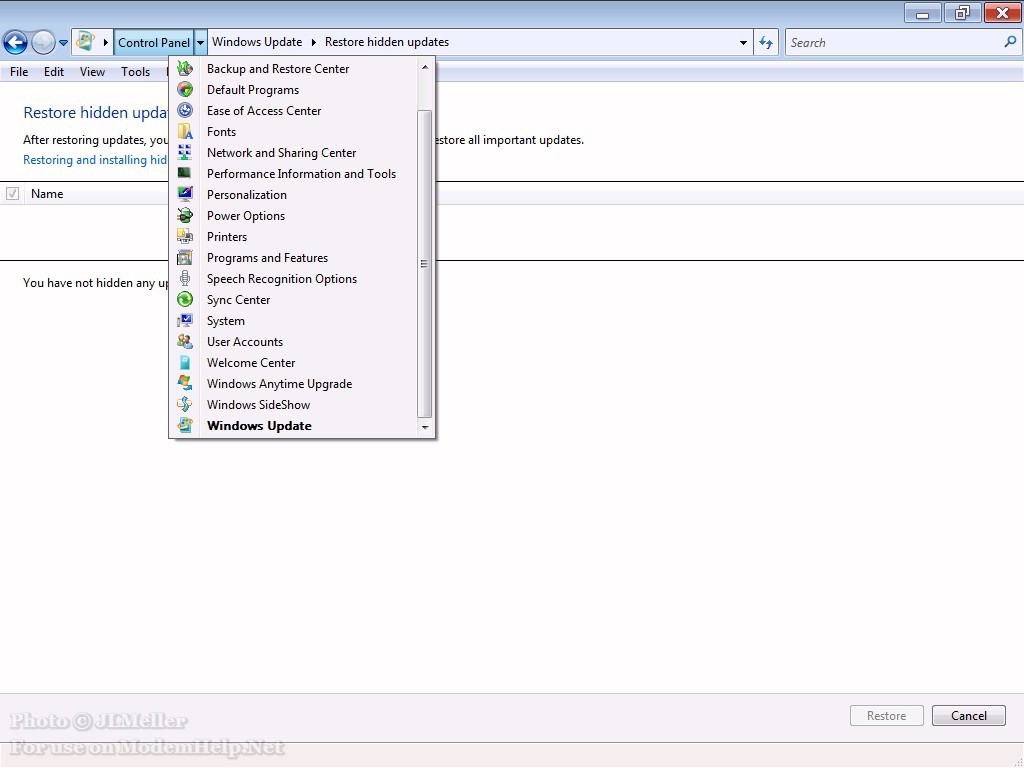Viewport: 1024px width, 768px height.
Task: Click the Control Panel icon in address bar
Action: point(85,42)
